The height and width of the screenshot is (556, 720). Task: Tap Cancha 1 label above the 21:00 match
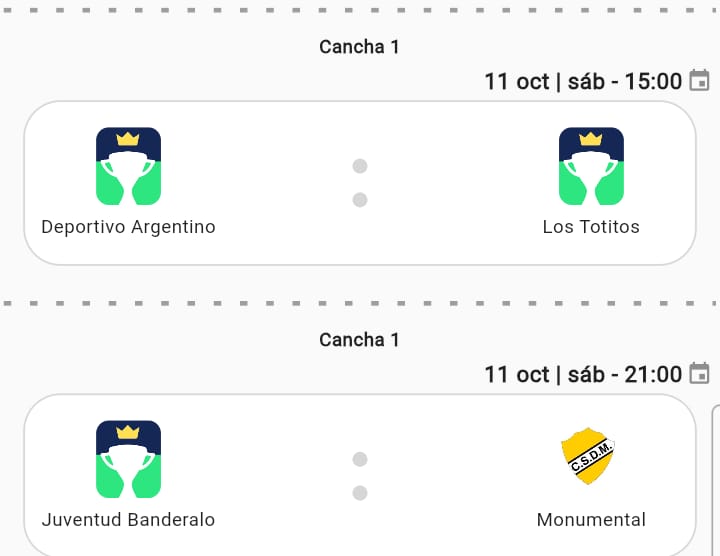(359, 340)
